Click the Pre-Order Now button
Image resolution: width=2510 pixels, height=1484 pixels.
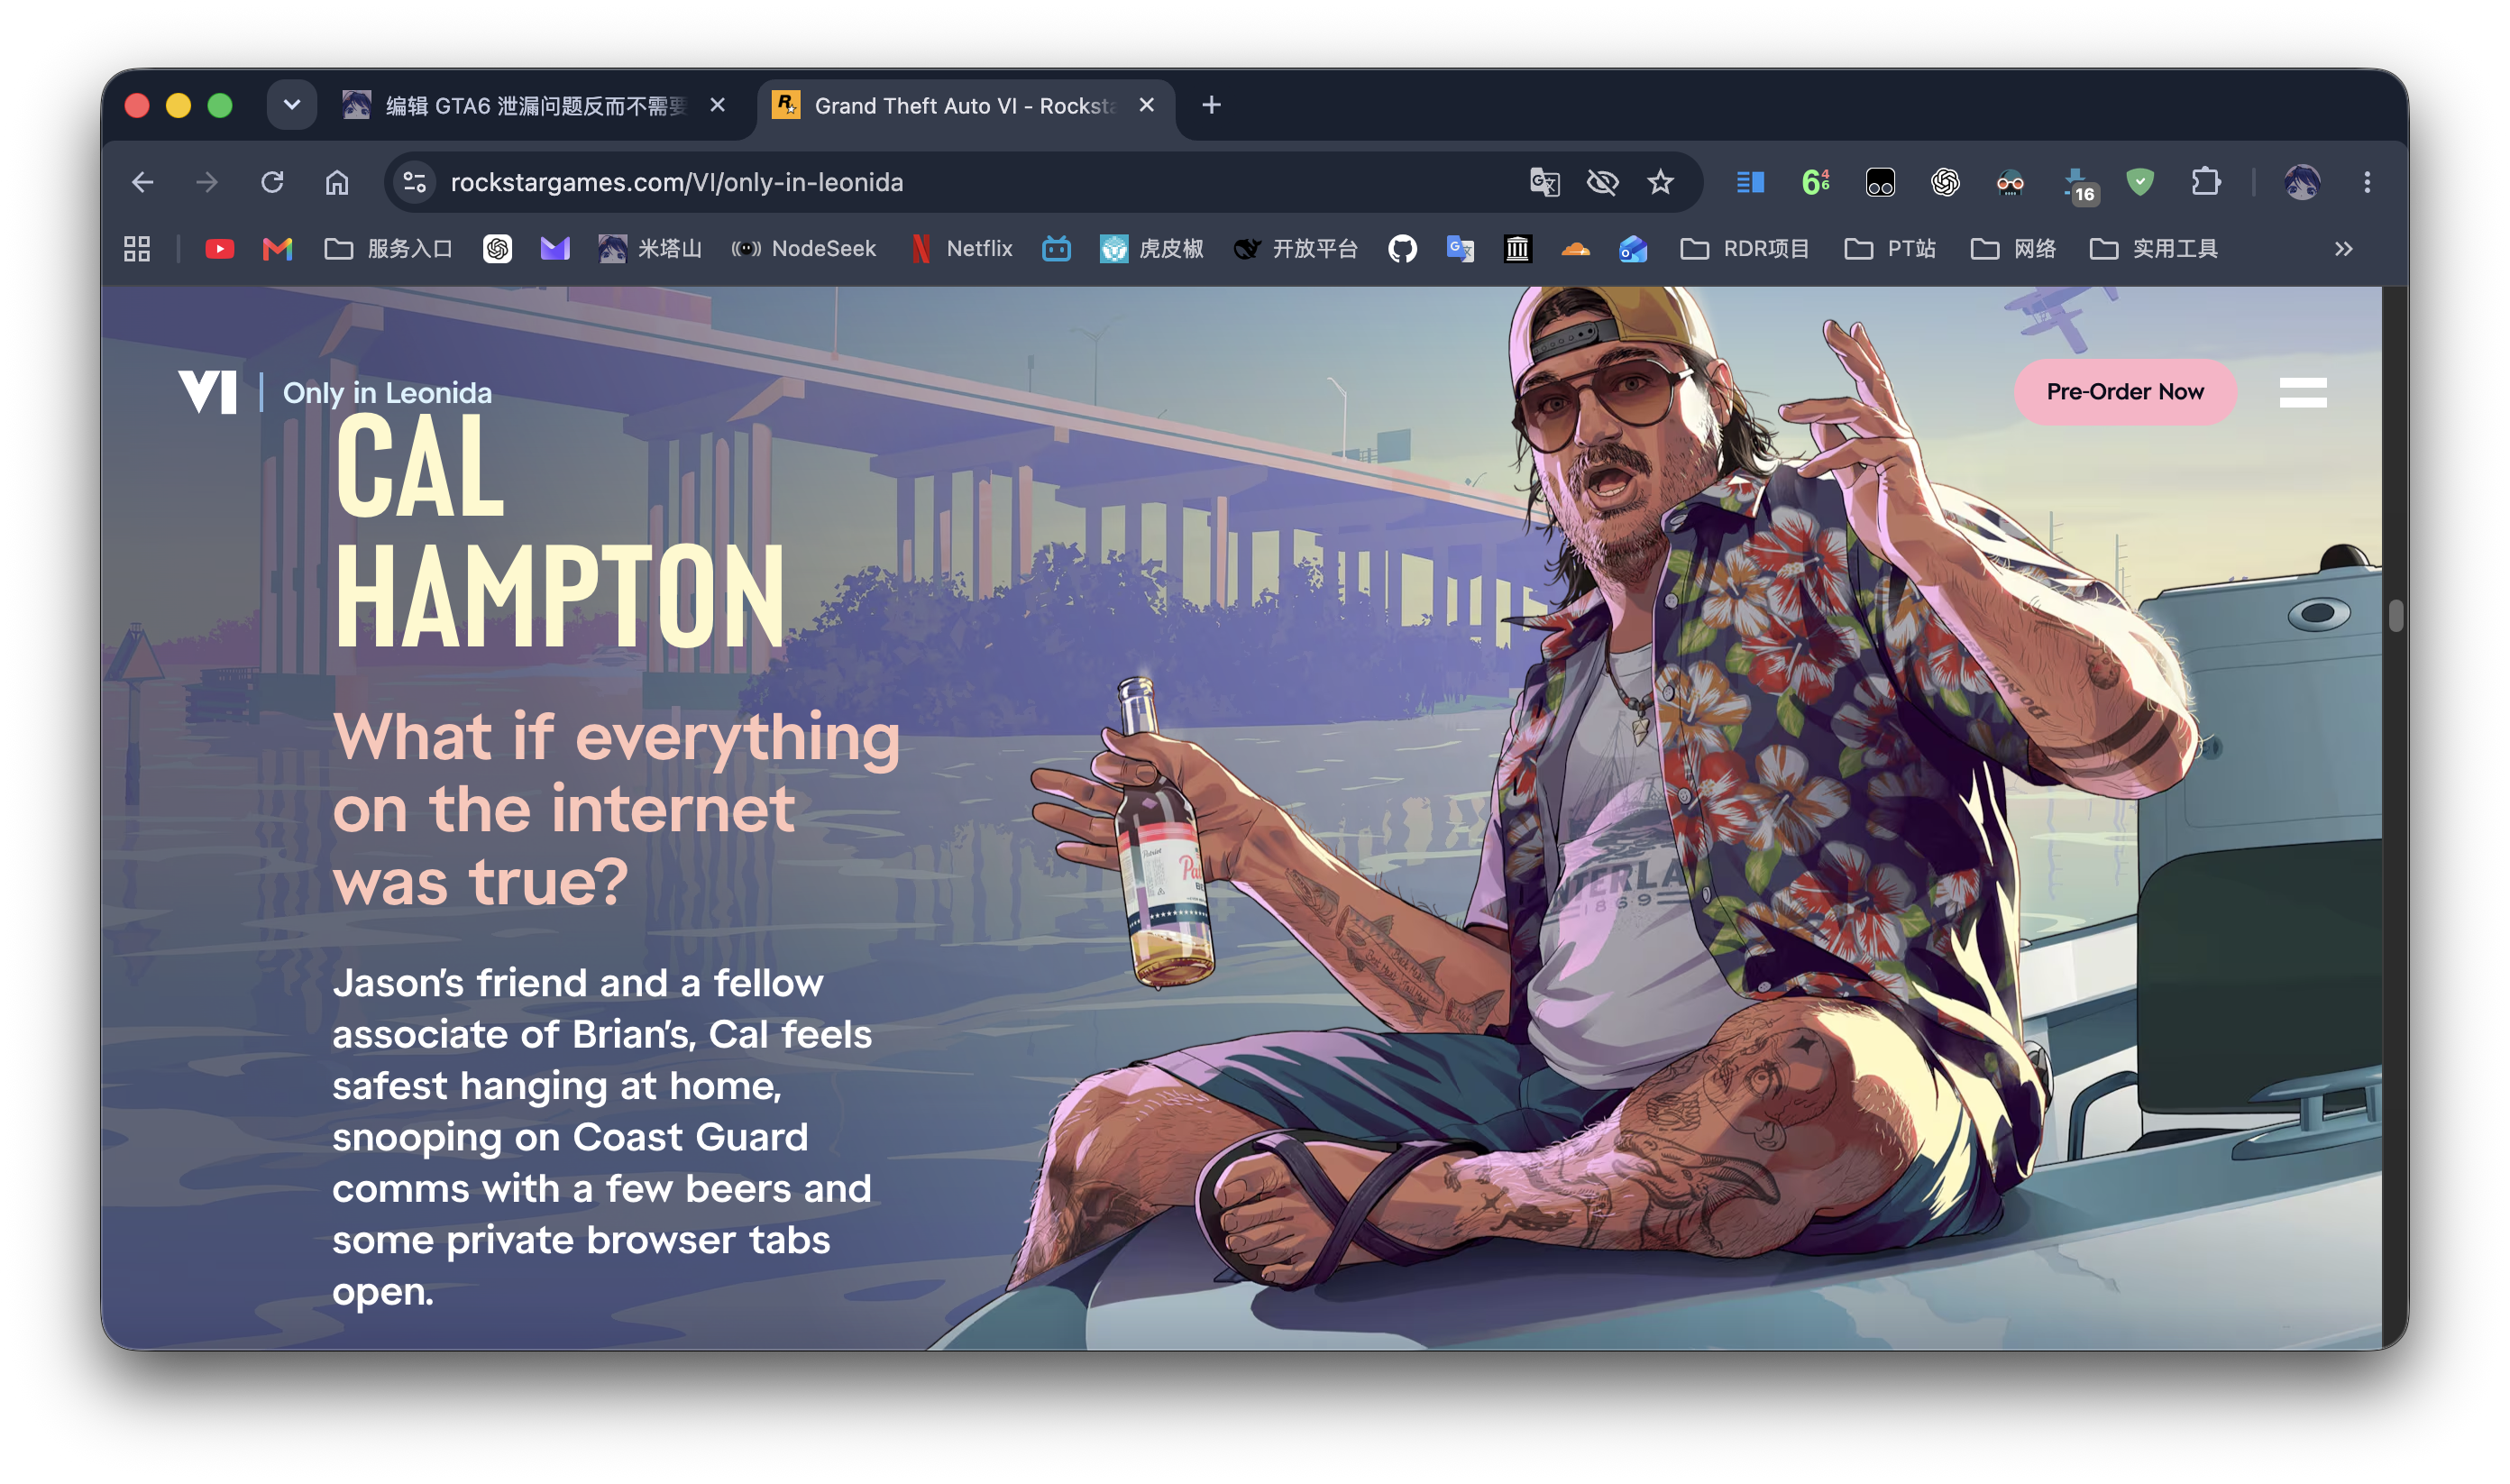2124,392
